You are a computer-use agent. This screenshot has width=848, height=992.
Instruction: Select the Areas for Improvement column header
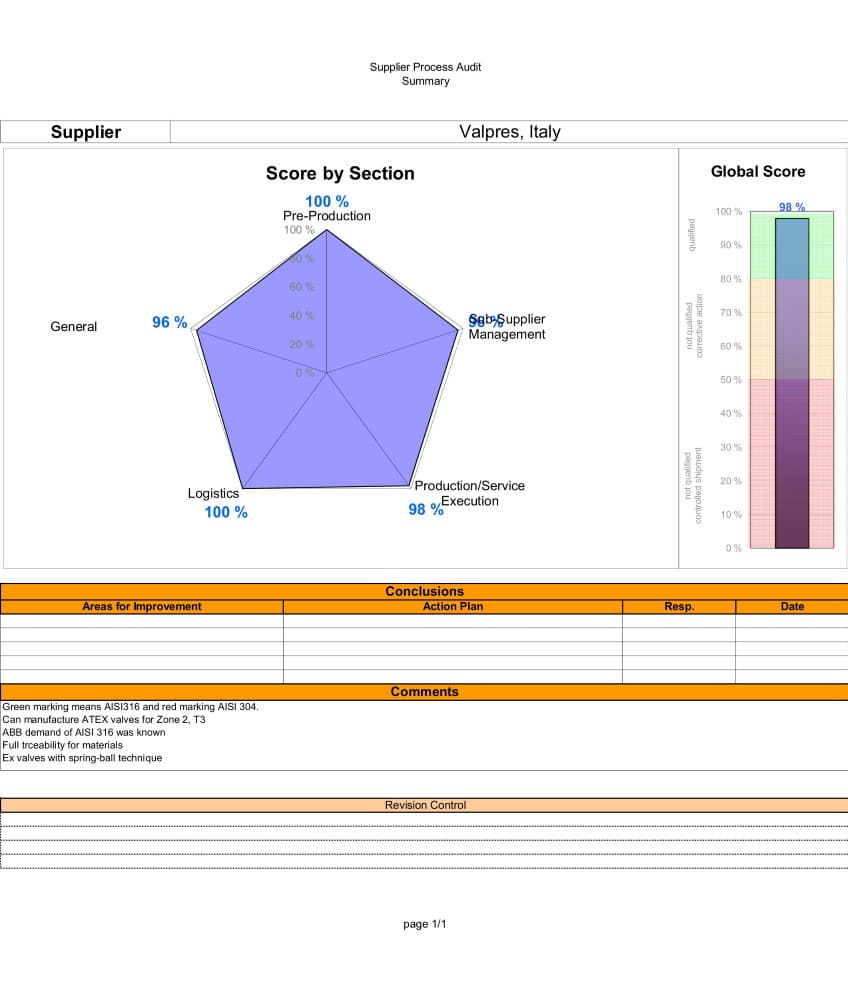point(141,606)
